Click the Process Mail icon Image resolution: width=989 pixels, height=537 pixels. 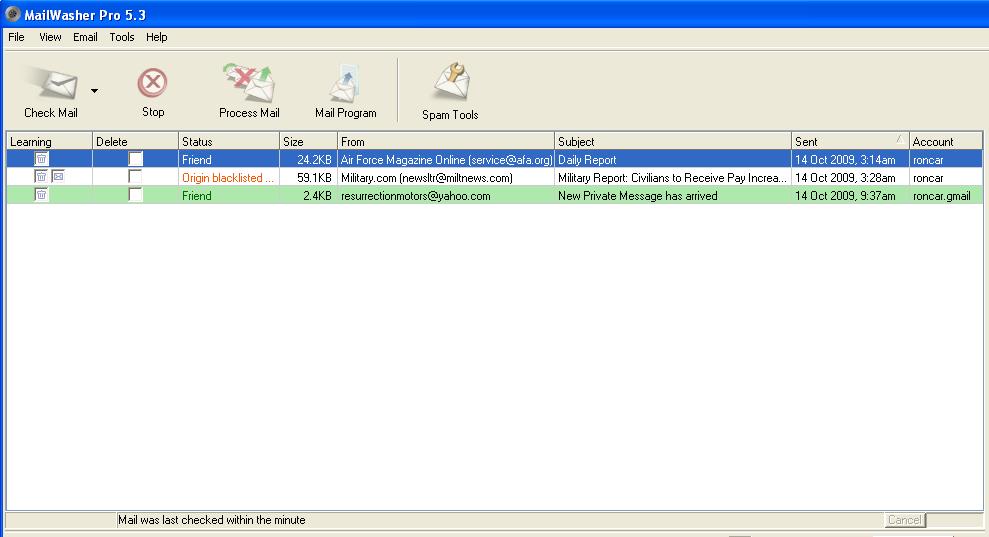coord(249,83)
